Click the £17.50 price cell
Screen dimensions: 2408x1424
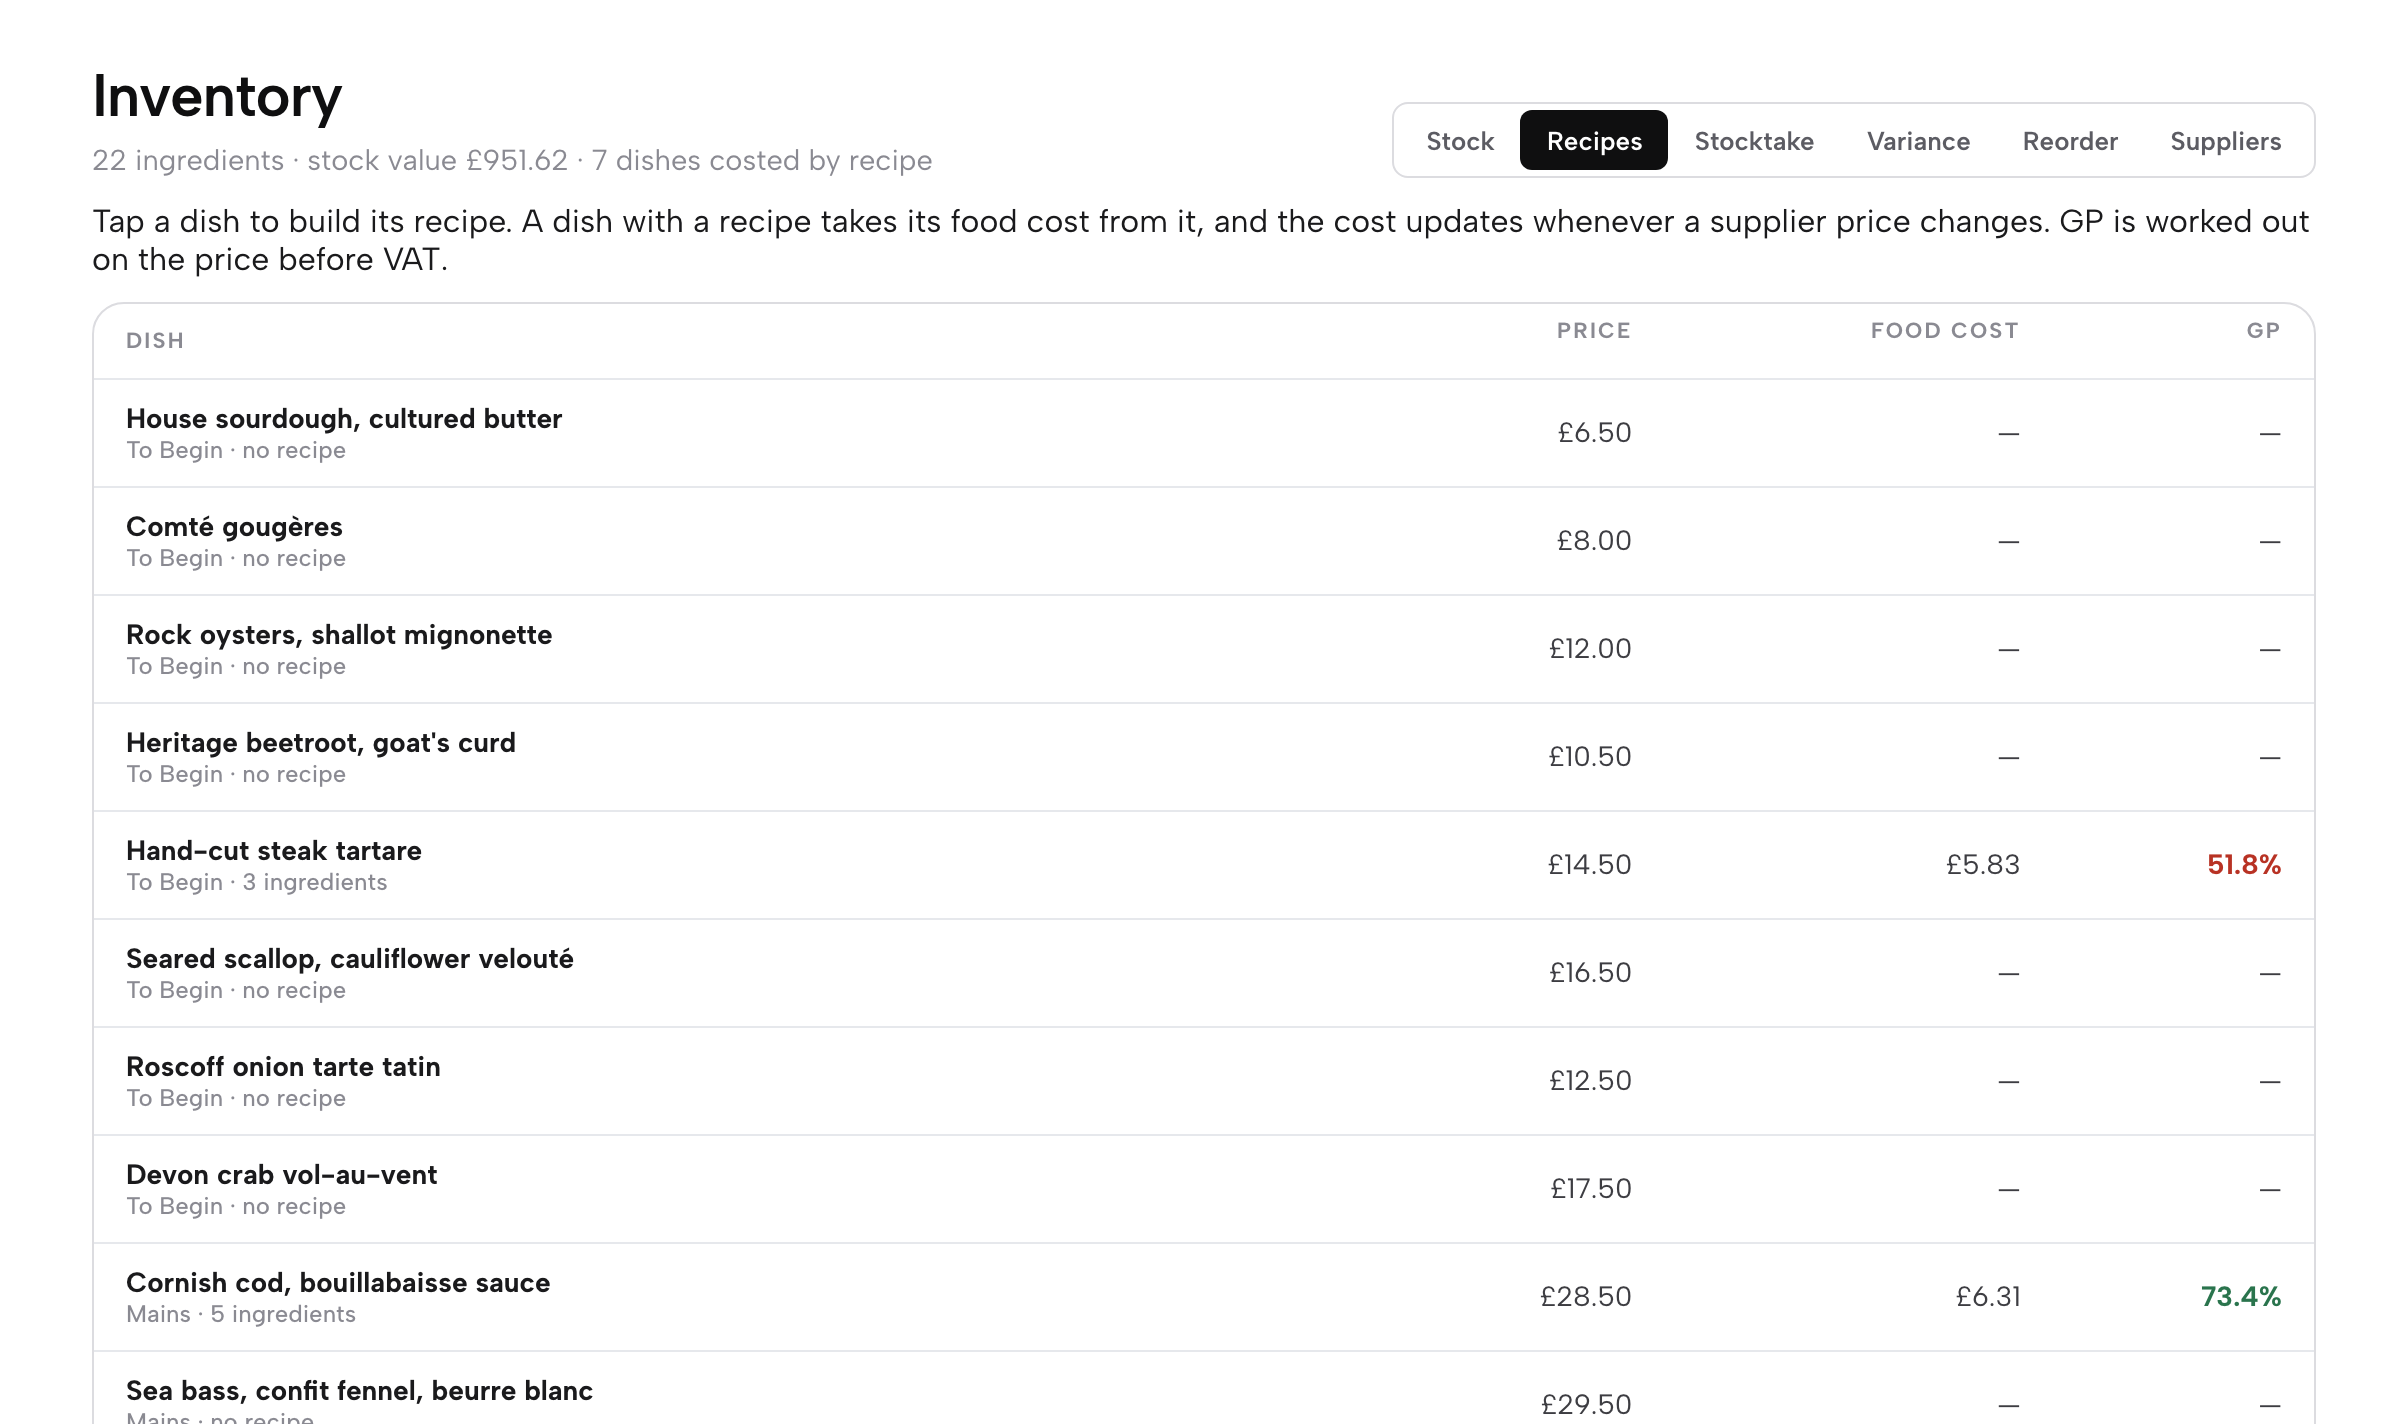[x=1590, y=1189]
